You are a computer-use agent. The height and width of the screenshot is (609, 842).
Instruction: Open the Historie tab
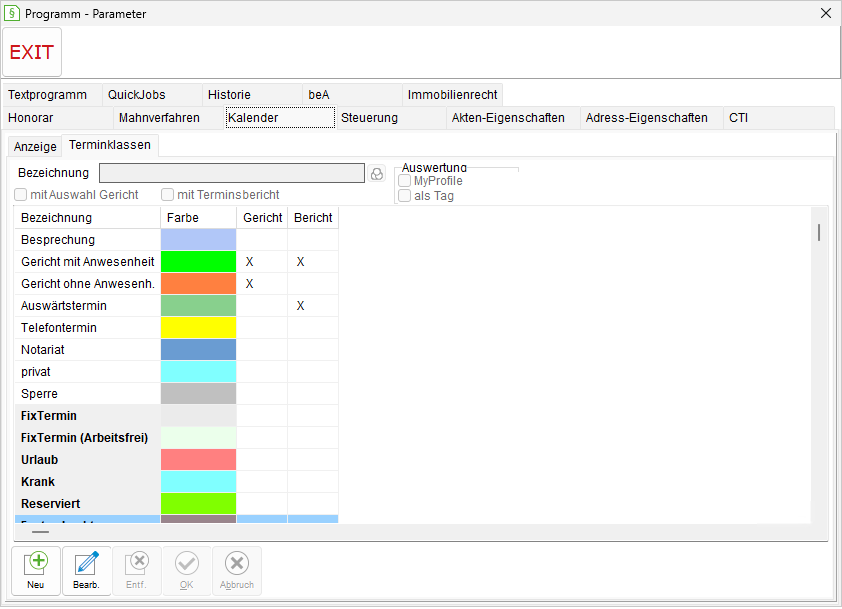(252, 95)
